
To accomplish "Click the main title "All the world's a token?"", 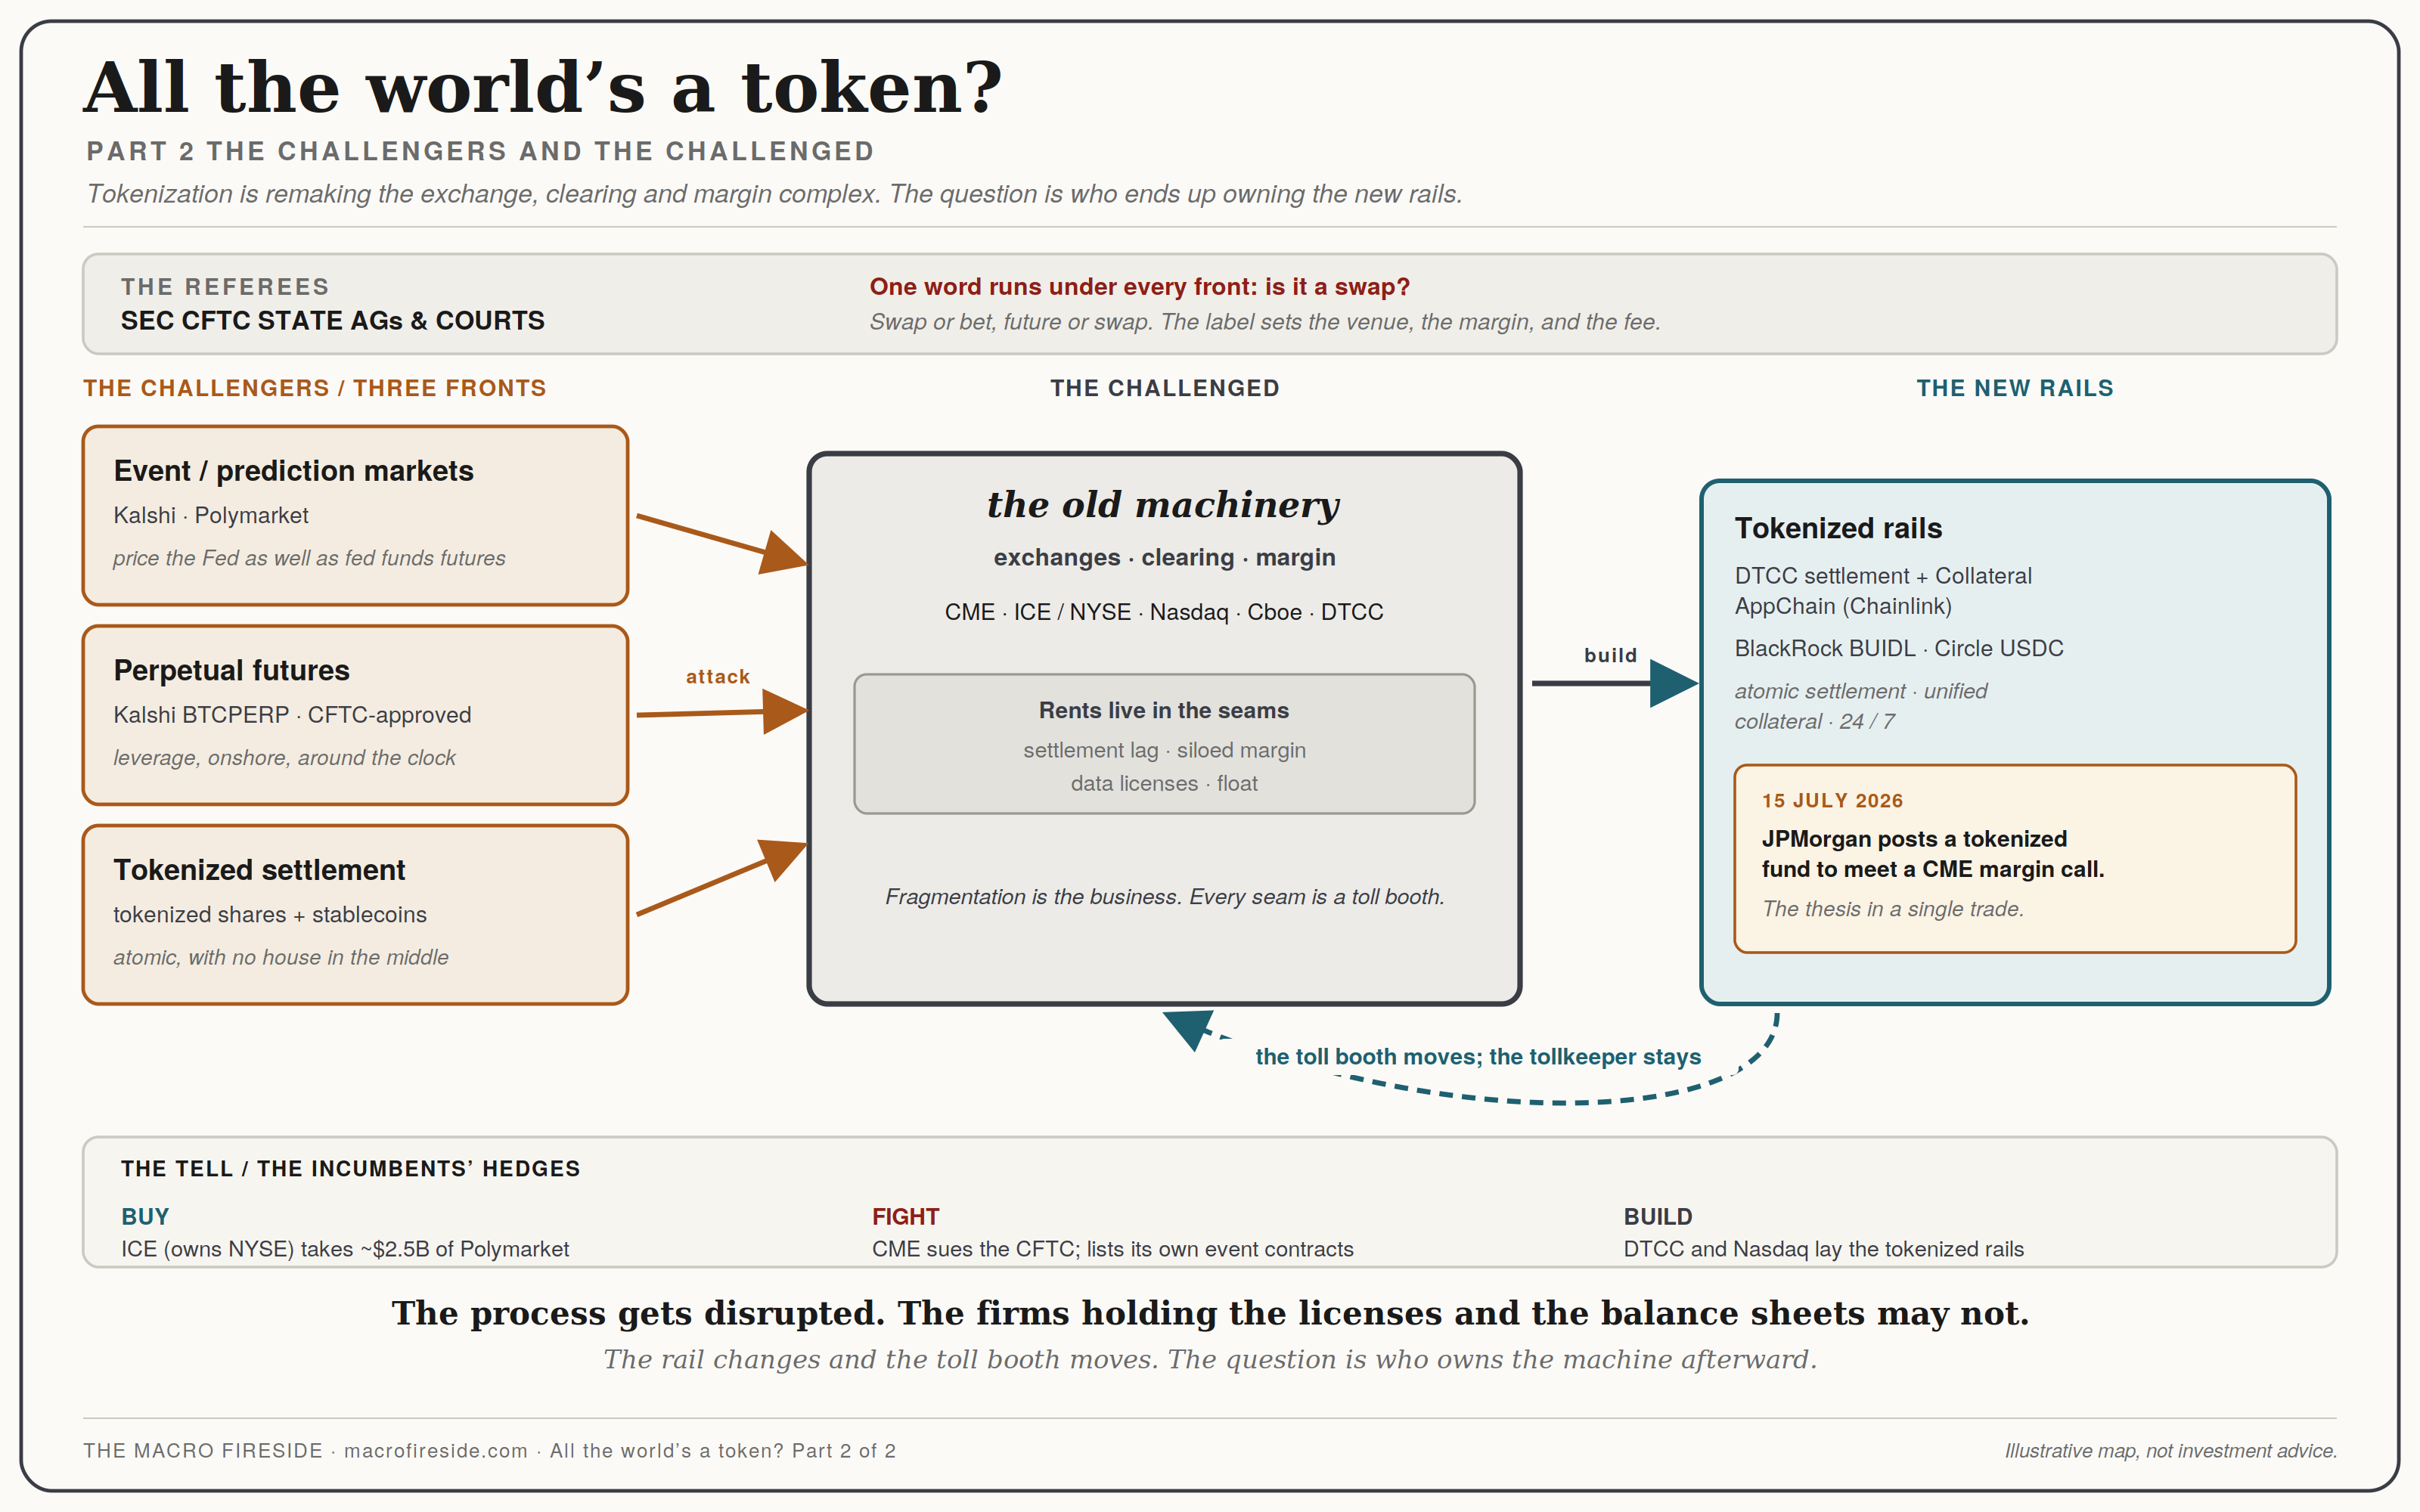I will coord(543,88).
